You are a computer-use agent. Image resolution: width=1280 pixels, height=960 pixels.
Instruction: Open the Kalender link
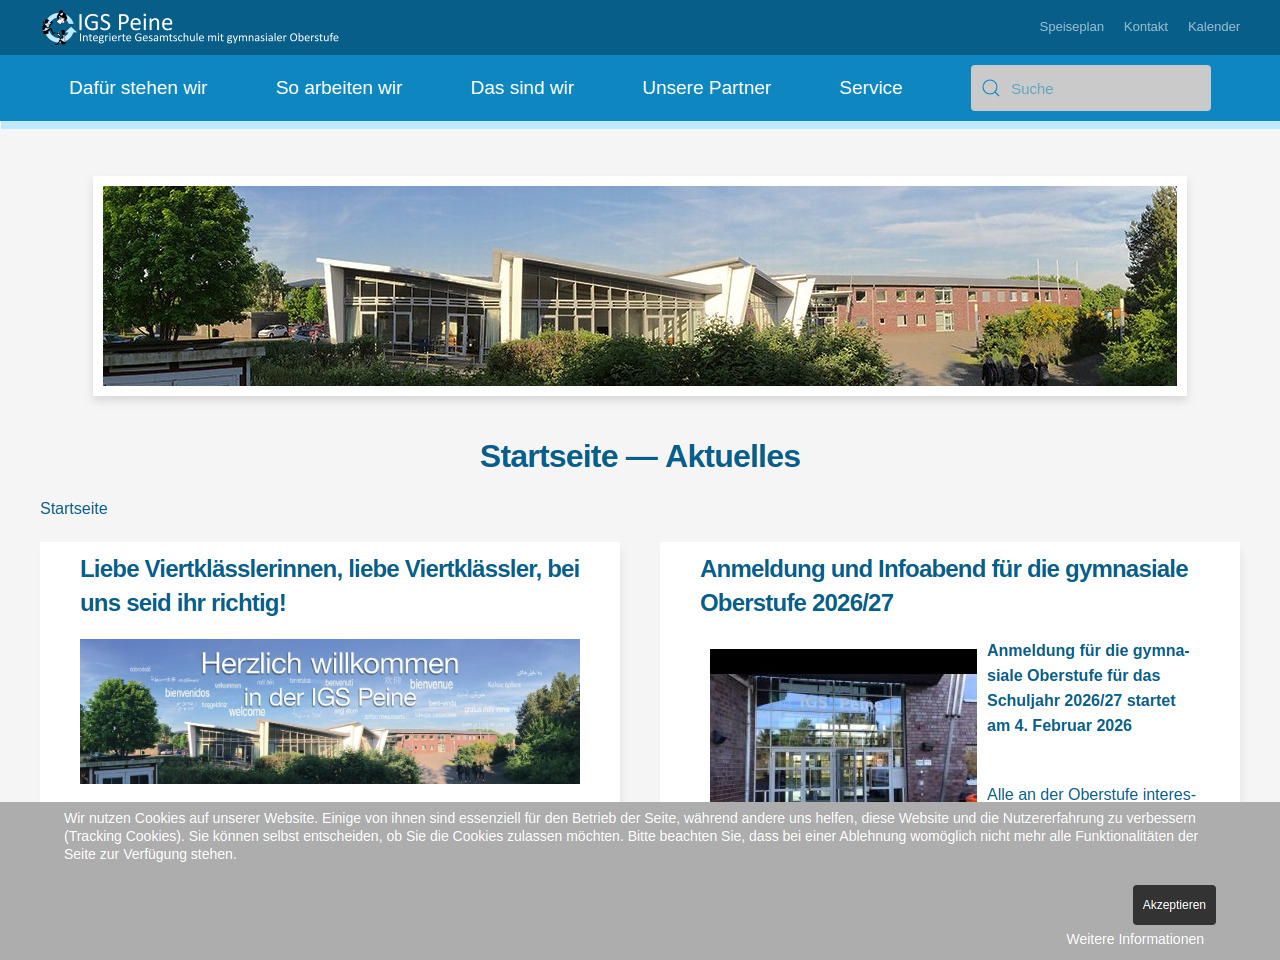click(1213, 27)
